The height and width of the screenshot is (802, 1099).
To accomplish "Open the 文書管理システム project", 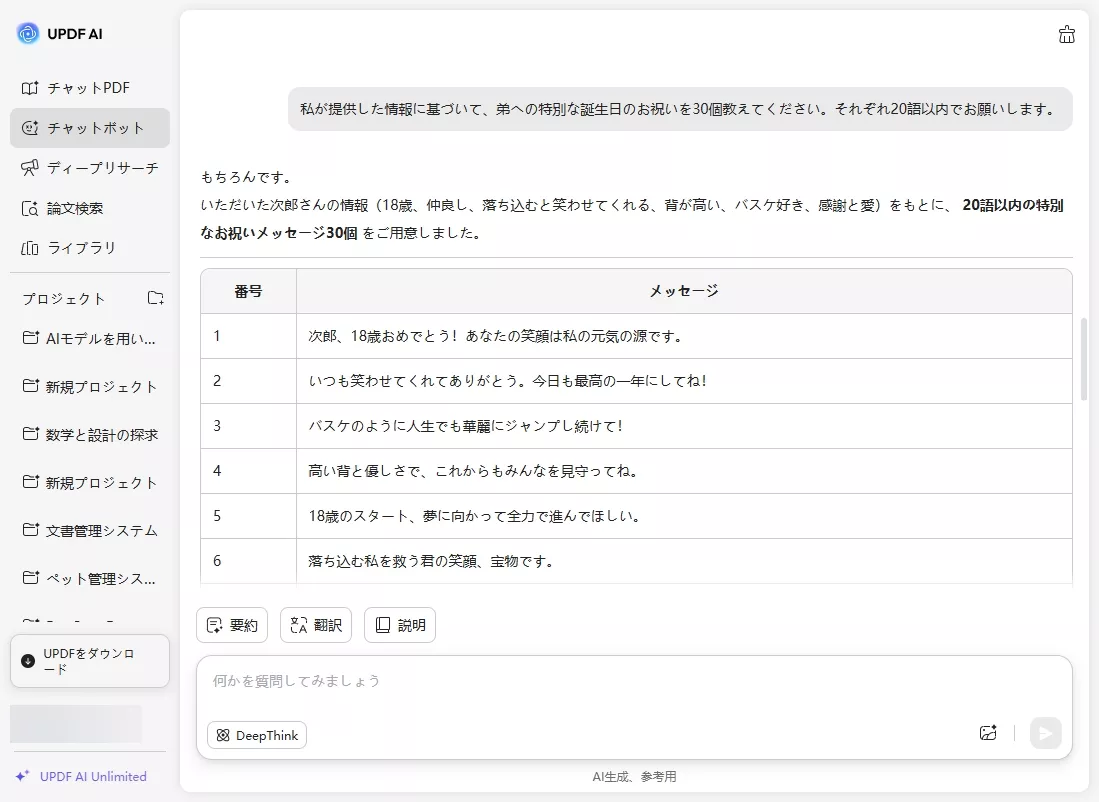I will [x=88, y=530].
